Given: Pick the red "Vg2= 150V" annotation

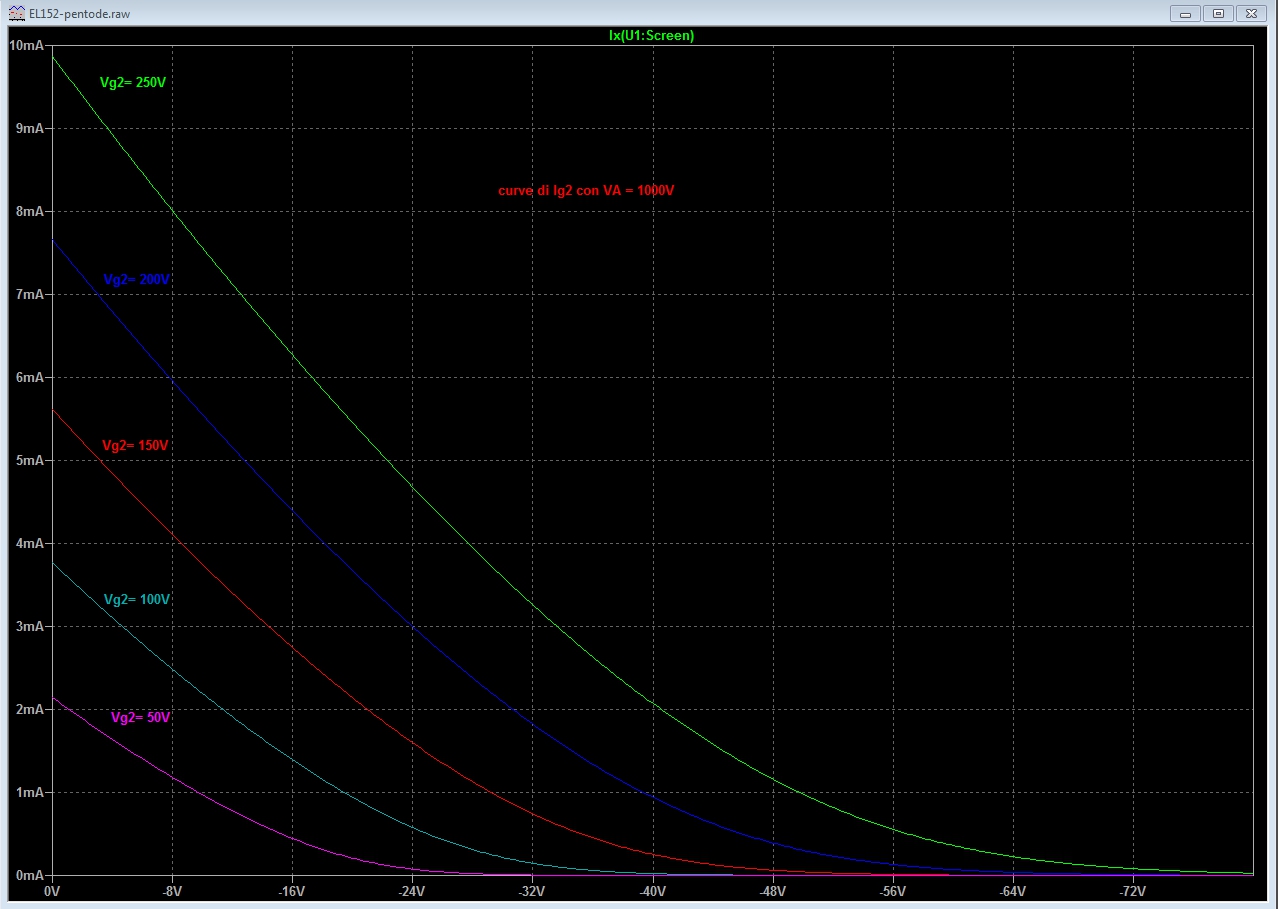Looking at the screenshot, I should [135, 445].
